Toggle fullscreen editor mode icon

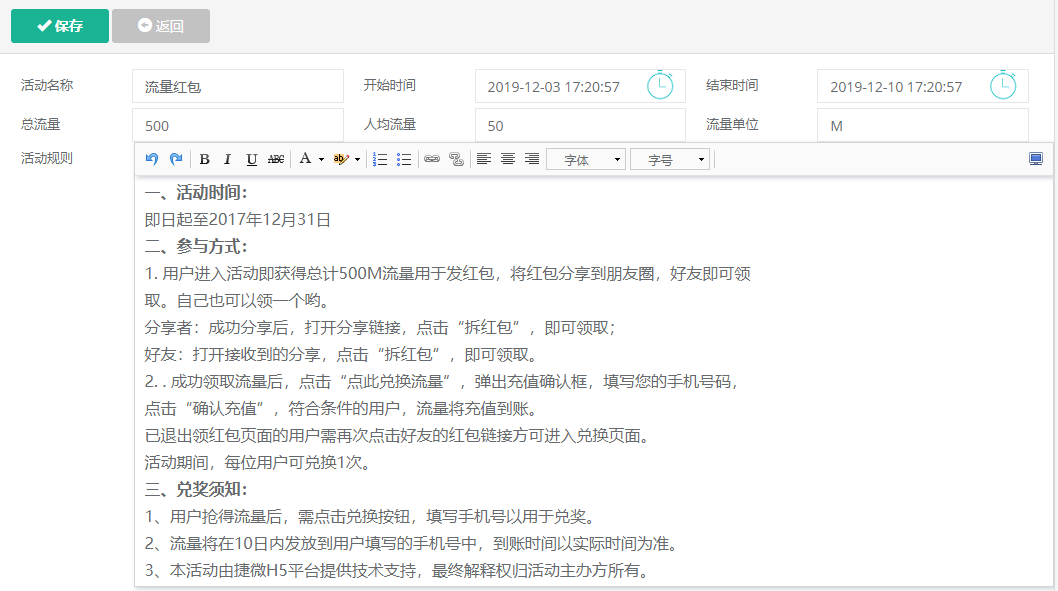1036,159
